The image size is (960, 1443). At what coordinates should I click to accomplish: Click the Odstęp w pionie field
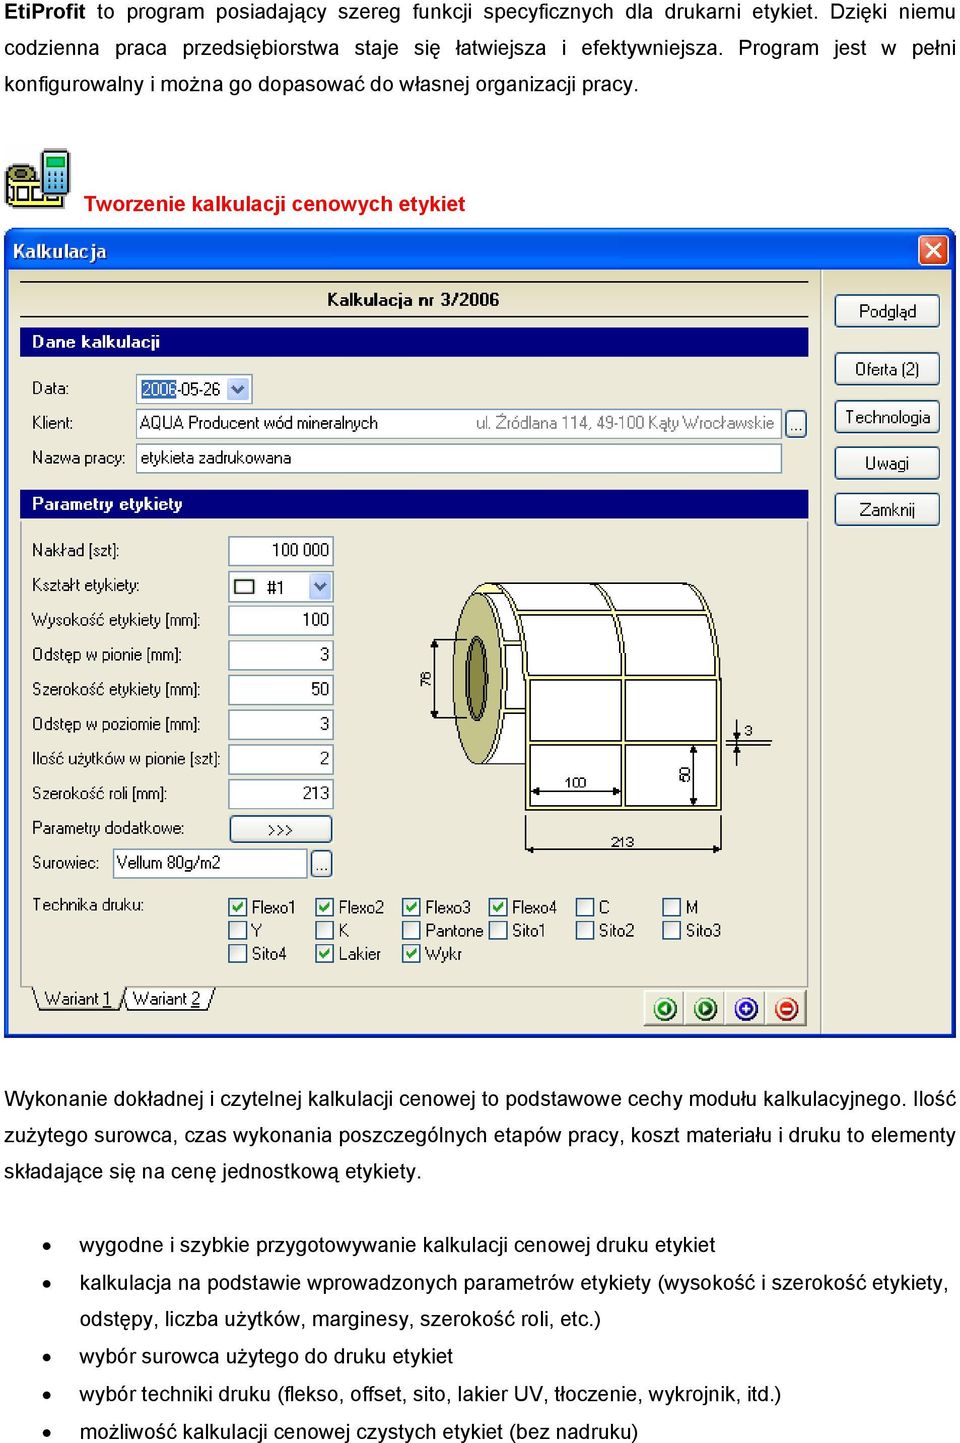281,655
